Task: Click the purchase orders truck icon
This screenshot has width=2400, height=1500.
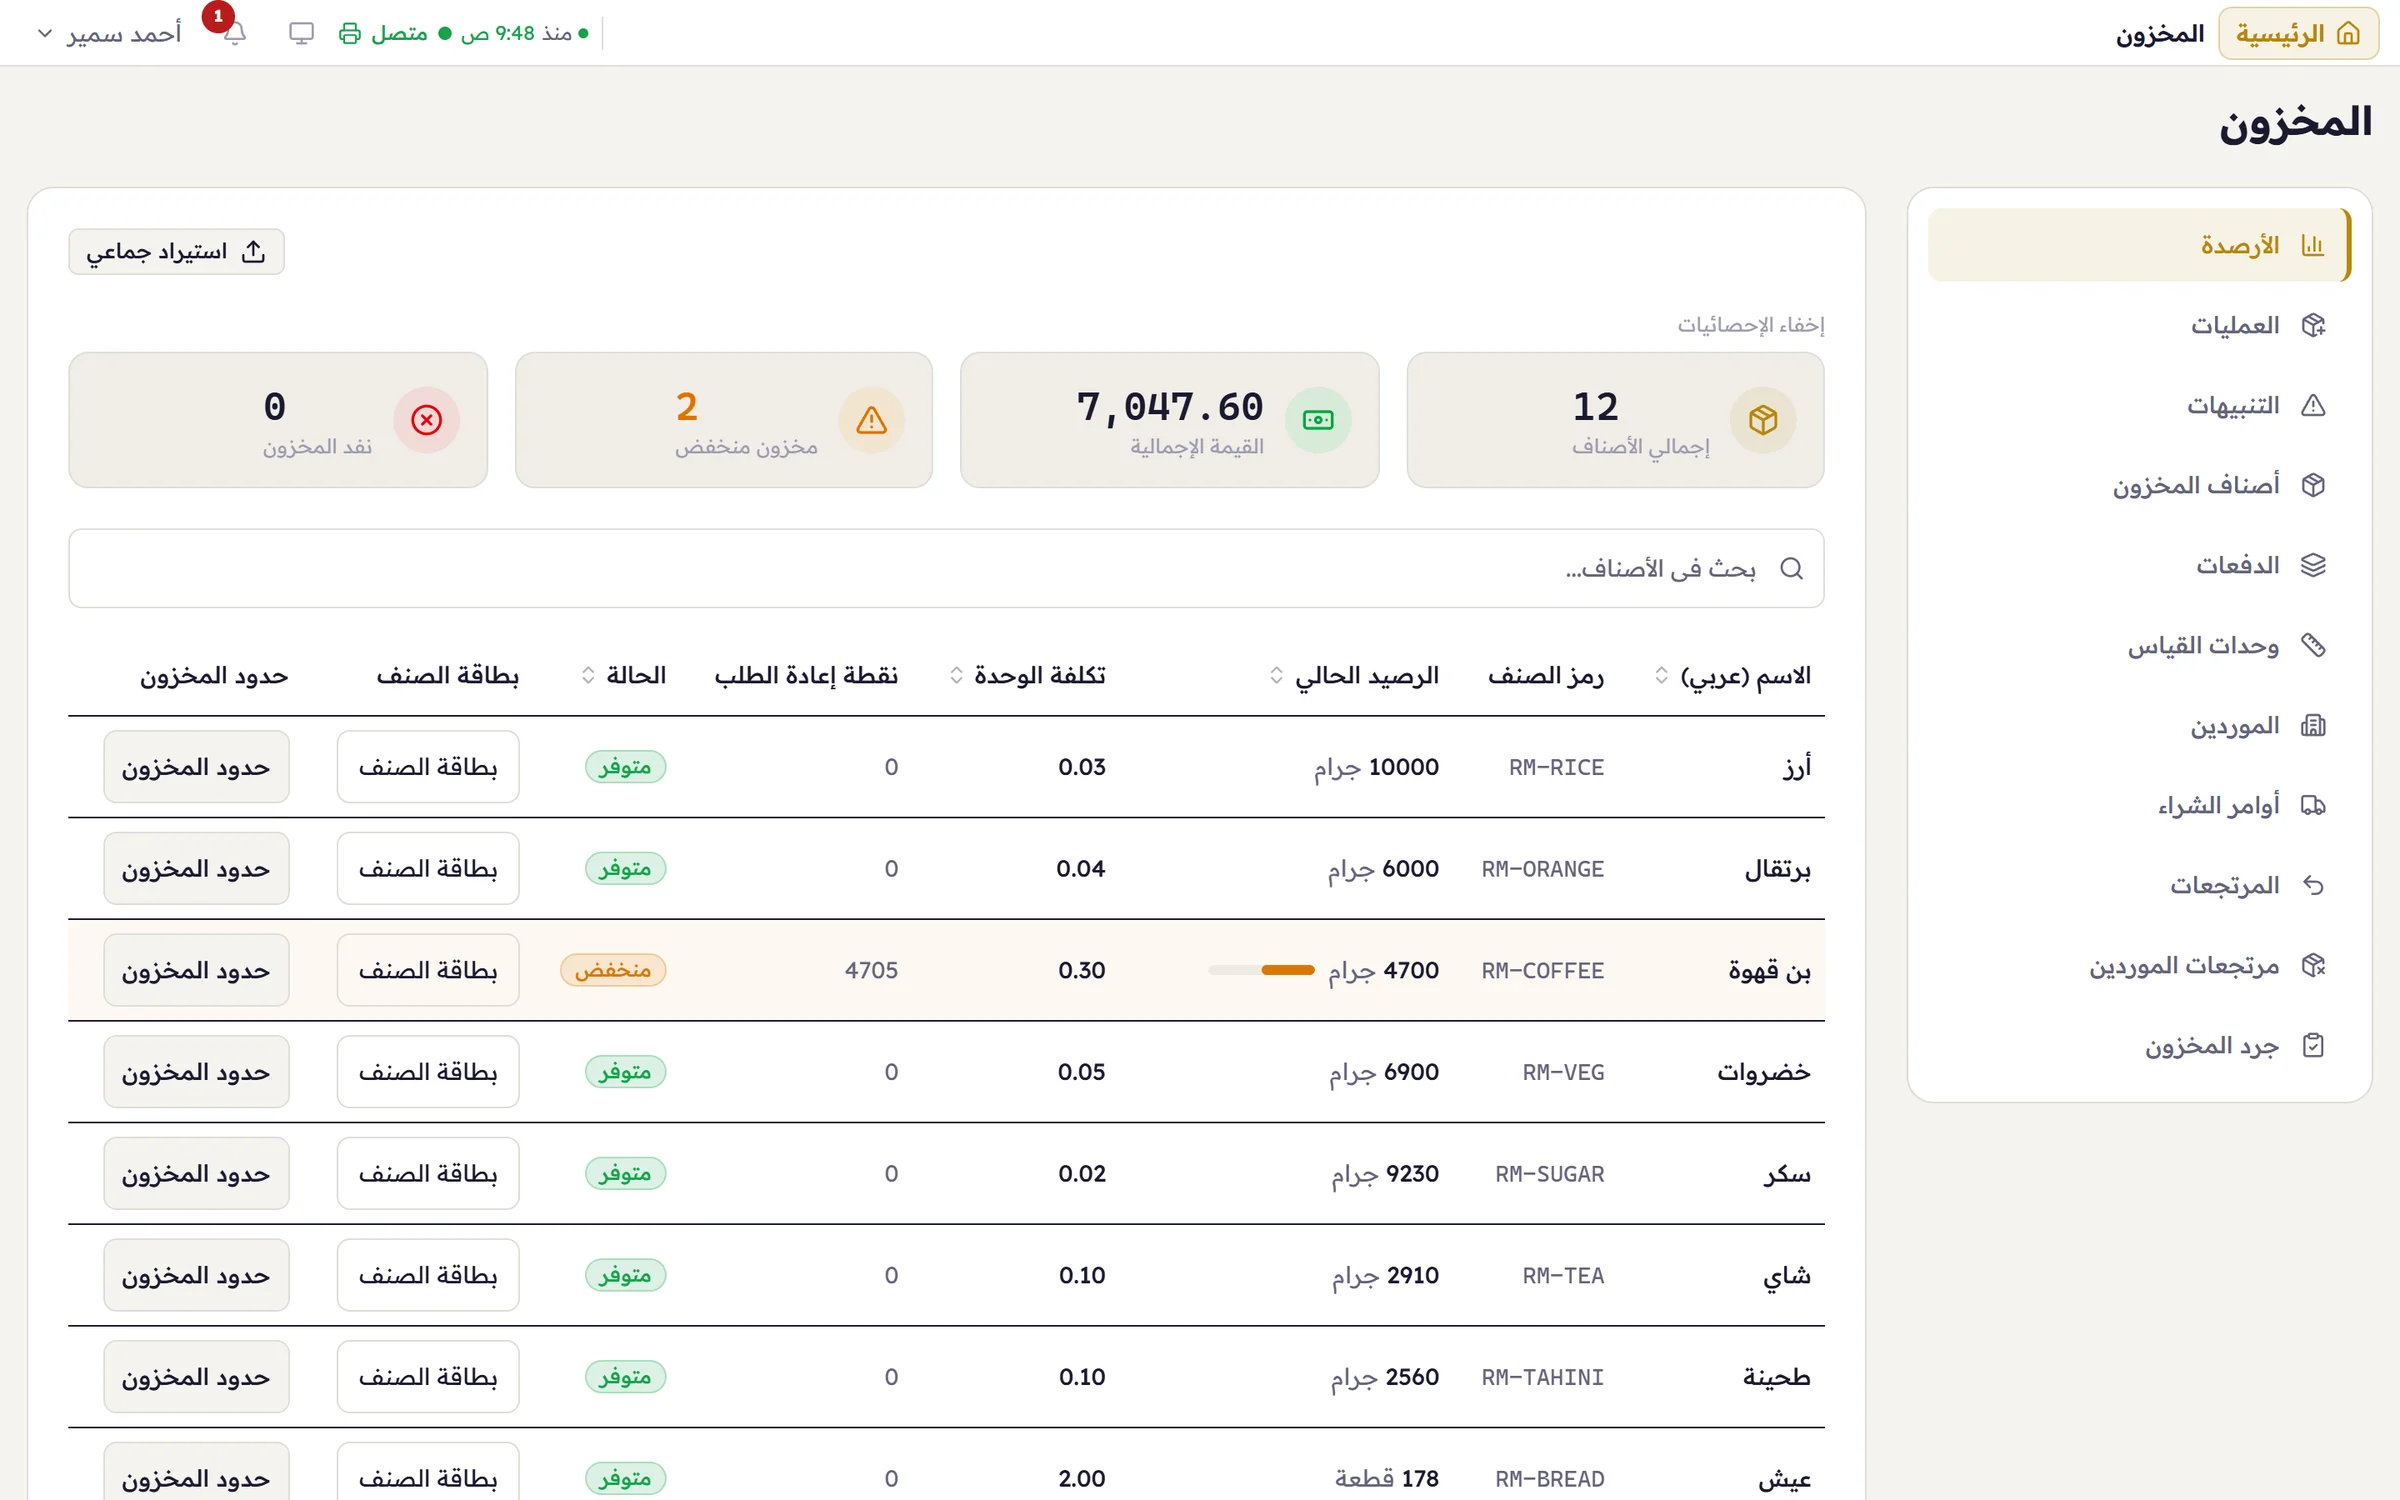Action: tap(2313, 805)
